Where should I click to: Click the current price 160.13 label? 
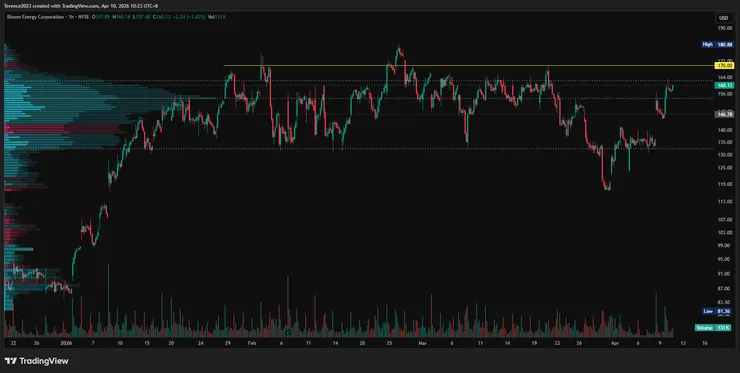click(723, 86)
